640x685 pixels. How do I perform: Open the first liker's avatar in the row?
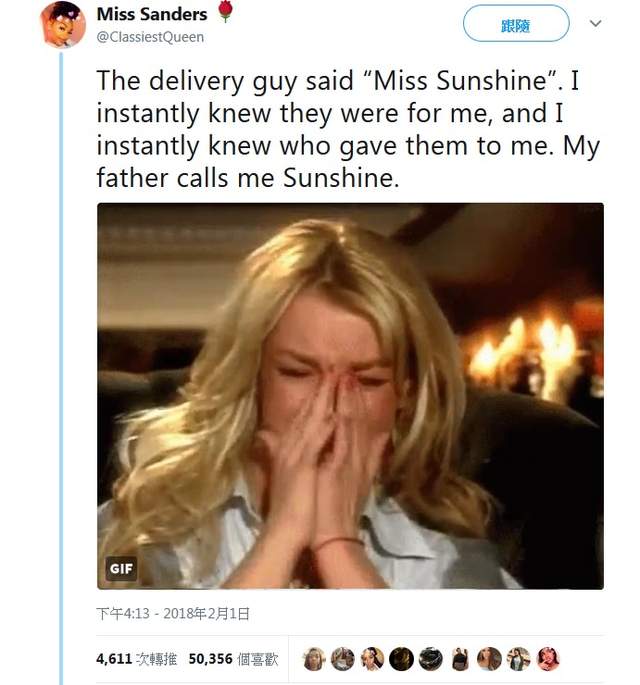click(x=315, y=659)
